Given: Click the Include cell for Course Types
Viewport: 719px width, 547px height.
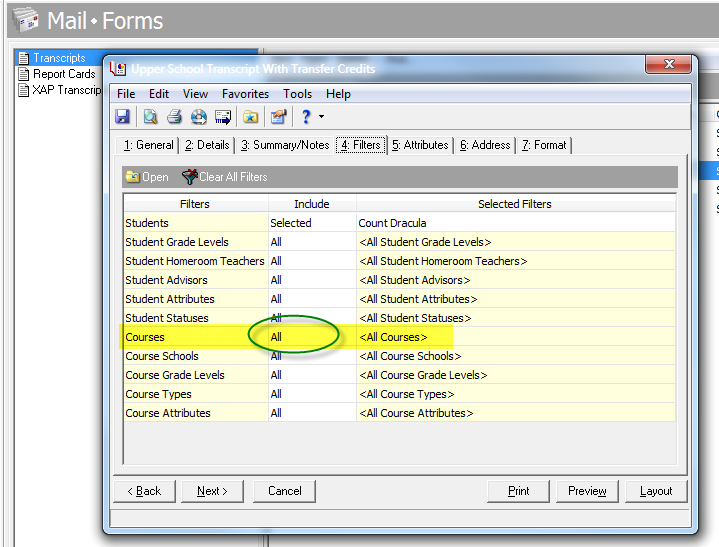Looking at the screenshot, I should pos(312,394).
